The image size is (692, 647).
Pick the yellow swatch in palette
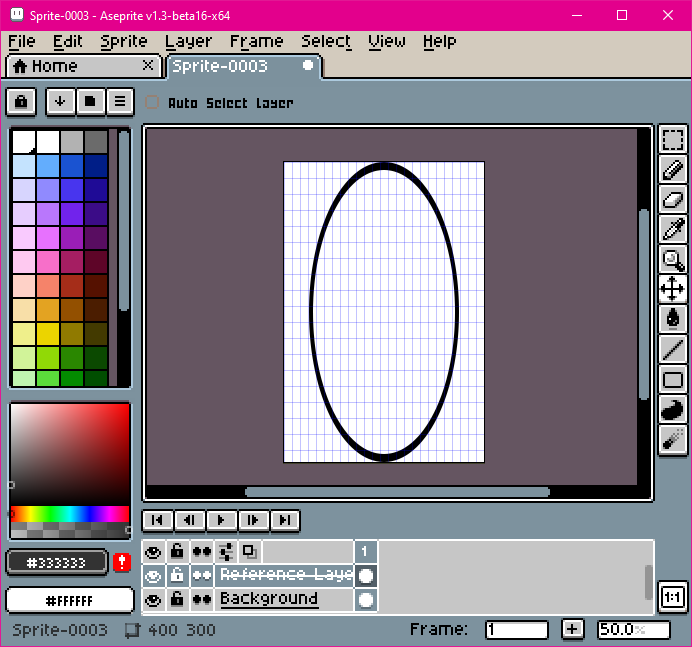coord(48,334)
